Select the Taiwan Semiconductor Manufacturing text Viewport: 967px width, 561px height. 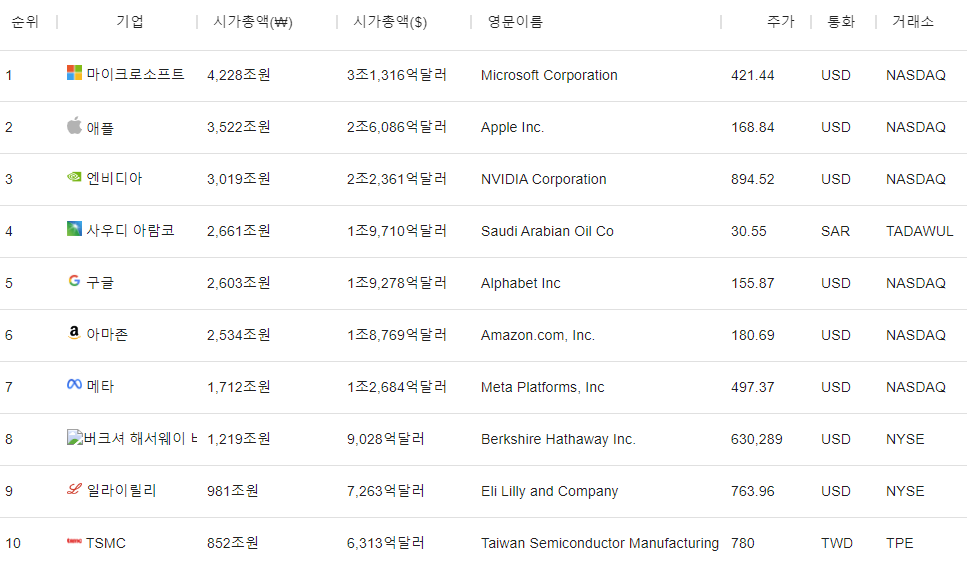(599, 543)
